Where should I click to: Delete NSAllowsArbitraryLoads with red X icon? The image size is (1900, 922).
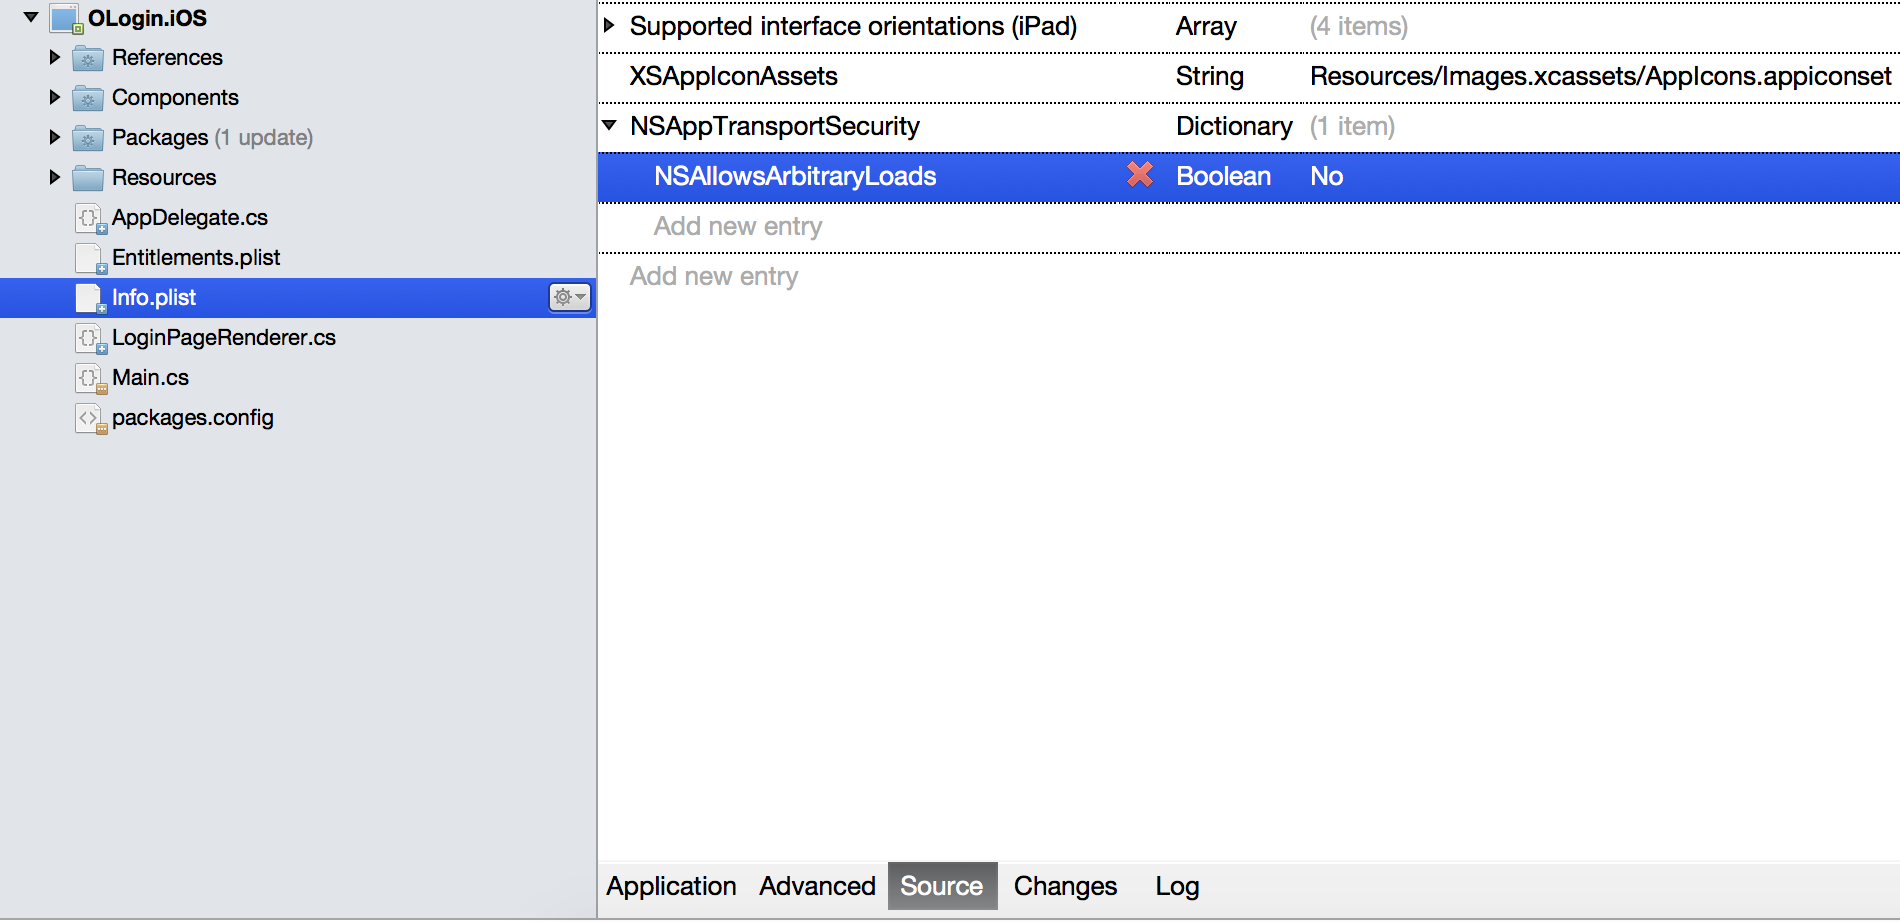point(1140,176)
